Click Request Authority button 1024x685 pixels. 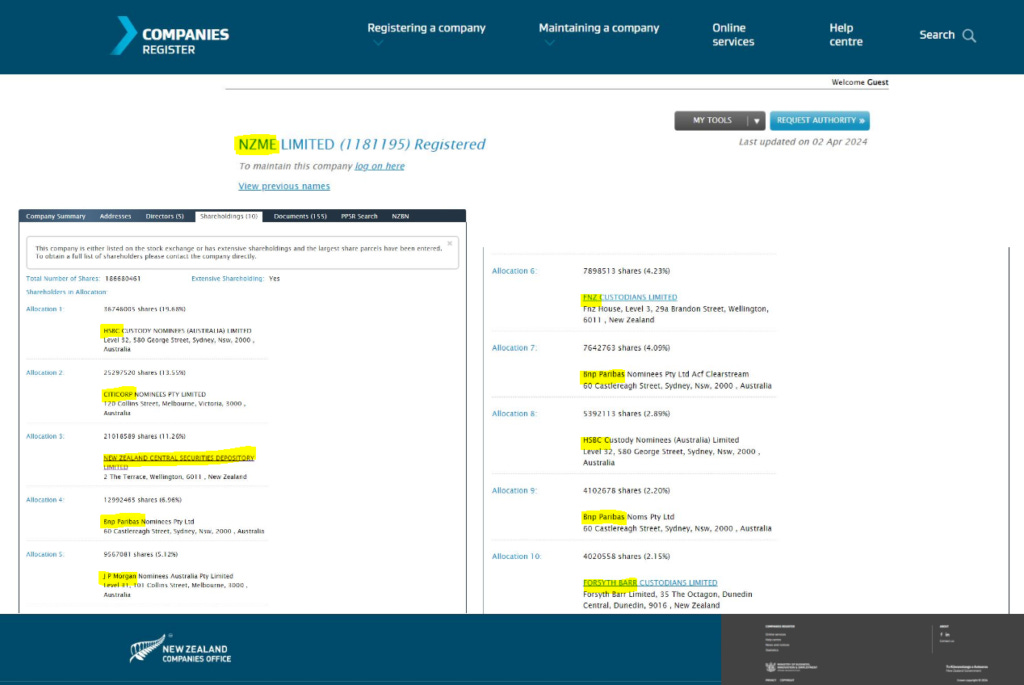pyautogui.click(x=820, y=121)
